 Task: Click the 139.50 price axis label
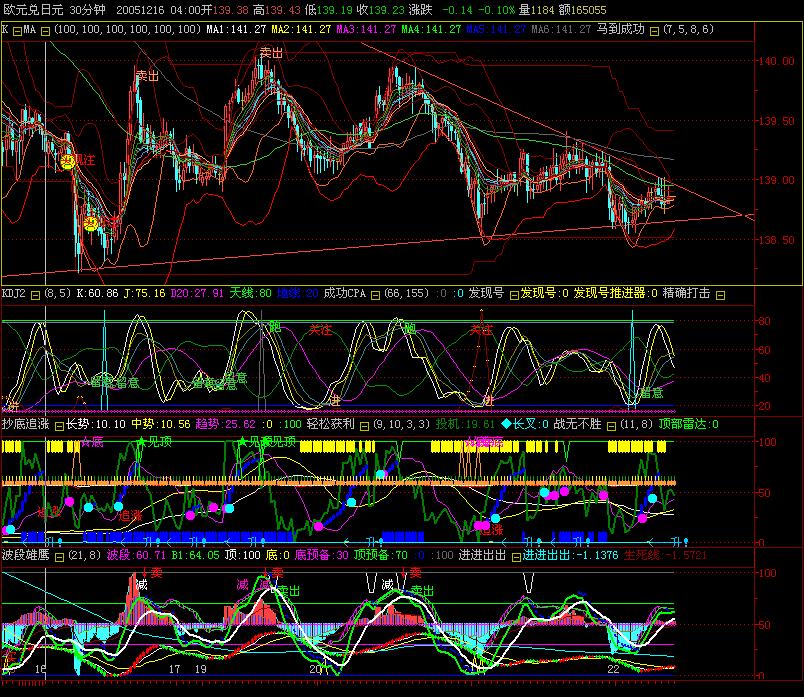point(776,121)
